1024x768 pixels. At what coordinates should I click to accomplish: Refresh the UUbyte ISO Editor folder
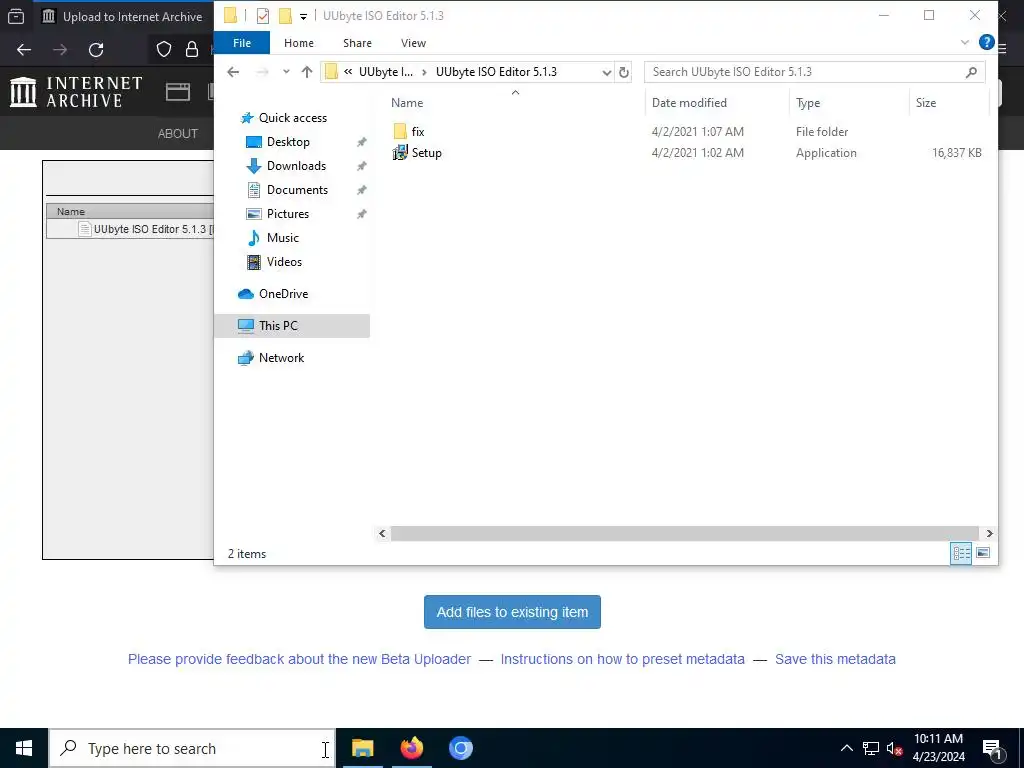[x=624, y=72]
